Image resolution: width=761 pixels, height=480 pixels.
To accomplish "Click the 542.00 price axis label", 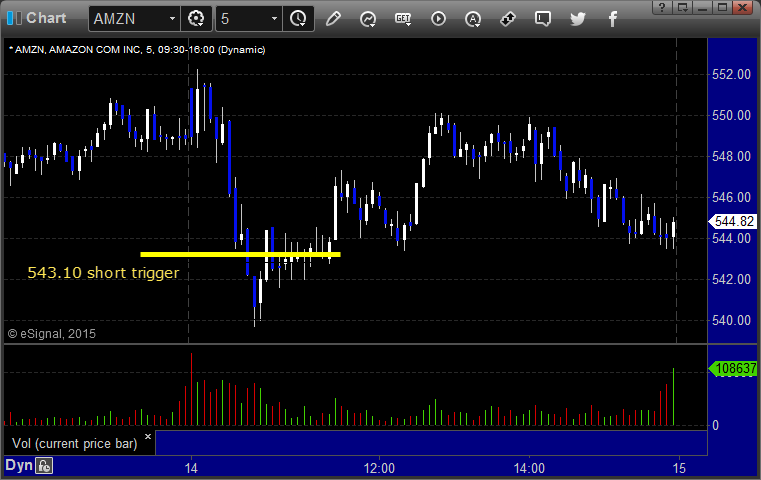I will (731, 280).
